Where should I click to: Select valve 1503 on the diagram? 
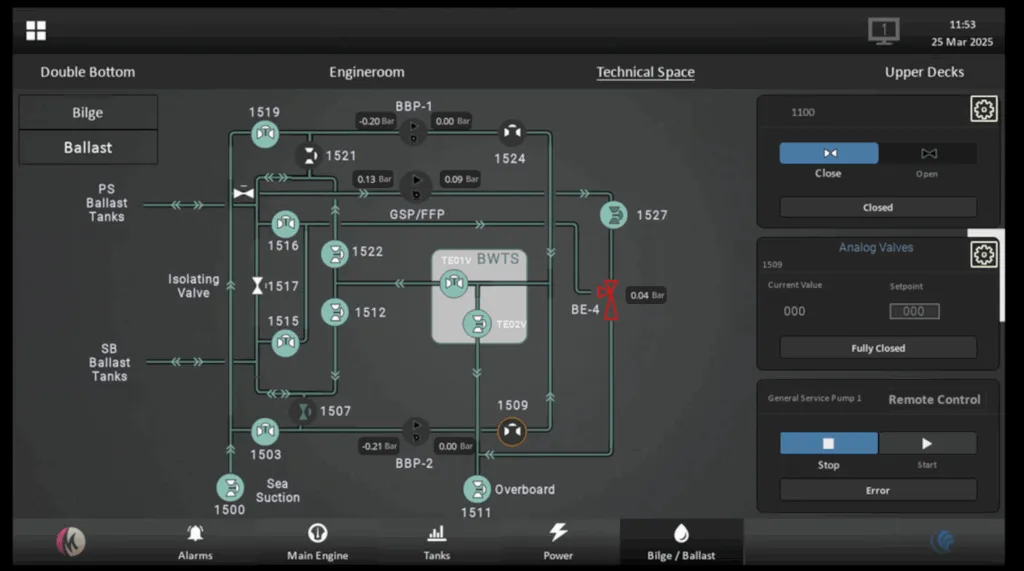(265, 431)
